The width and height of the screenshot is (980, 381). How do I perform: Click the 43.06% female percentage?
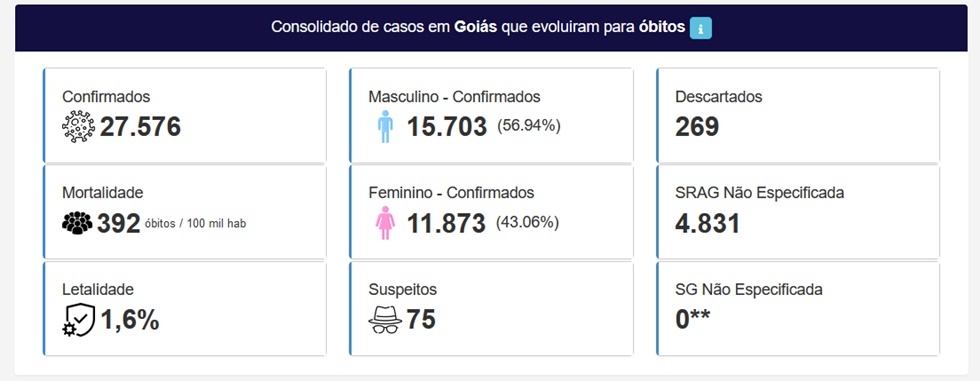[x=528, y=222]
